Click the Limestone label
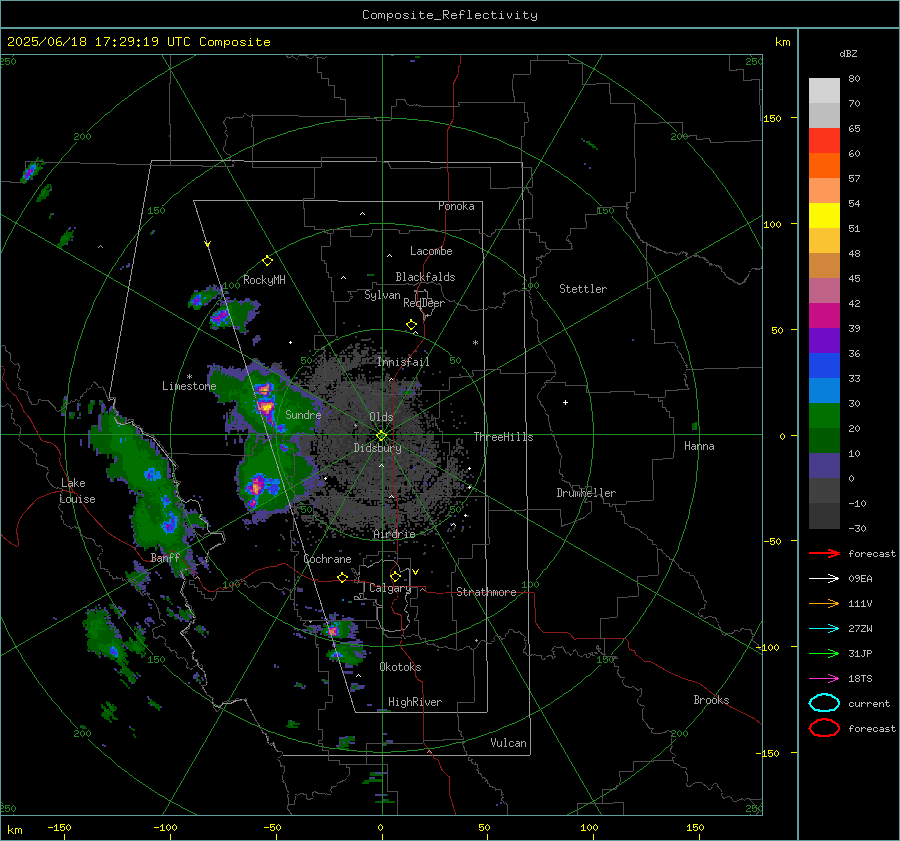Screen dimensions: 900x841 (x=189, y=386)
